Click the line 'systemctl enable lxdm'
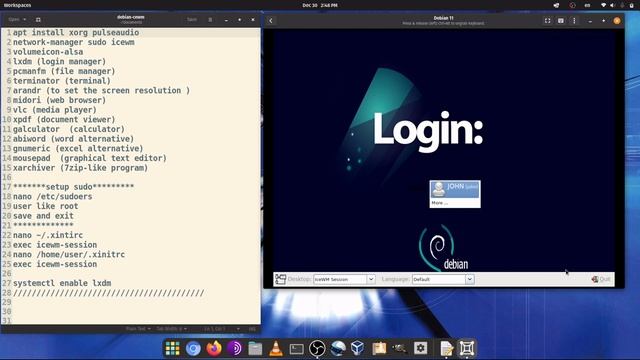 pyautogui.click(x=62, y=283)
